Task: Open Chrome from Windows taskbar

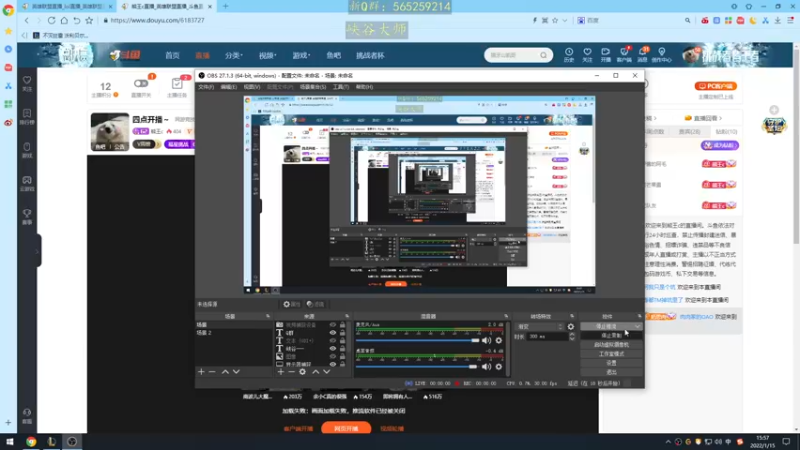Action: click(x=31, y=442)
